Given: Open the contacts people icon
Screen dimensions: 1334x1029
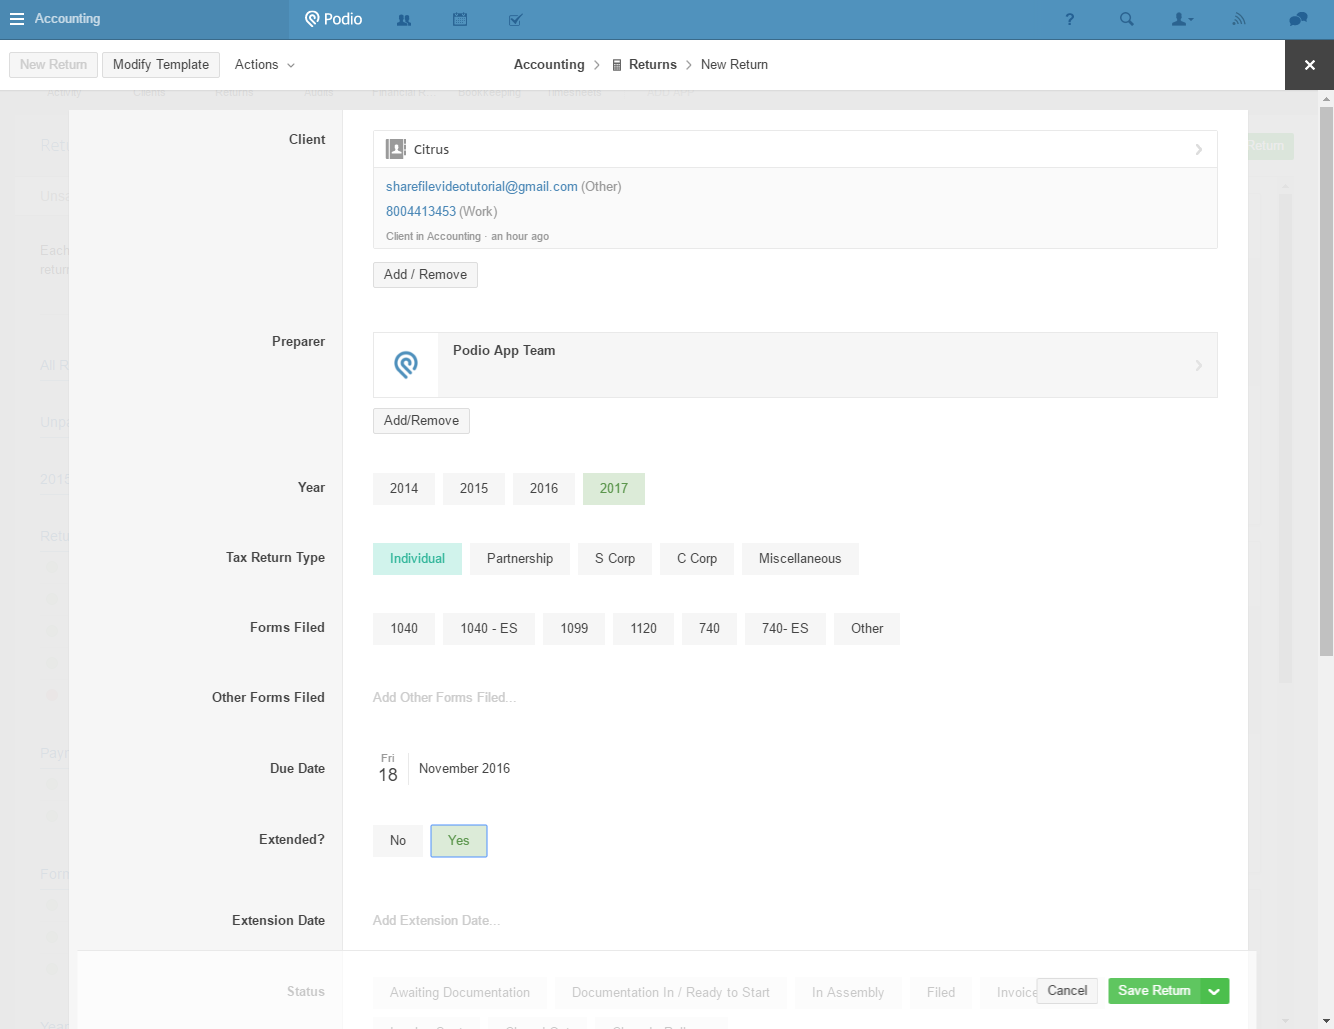Looking at the screenshot, I should (x=404, y=19).
